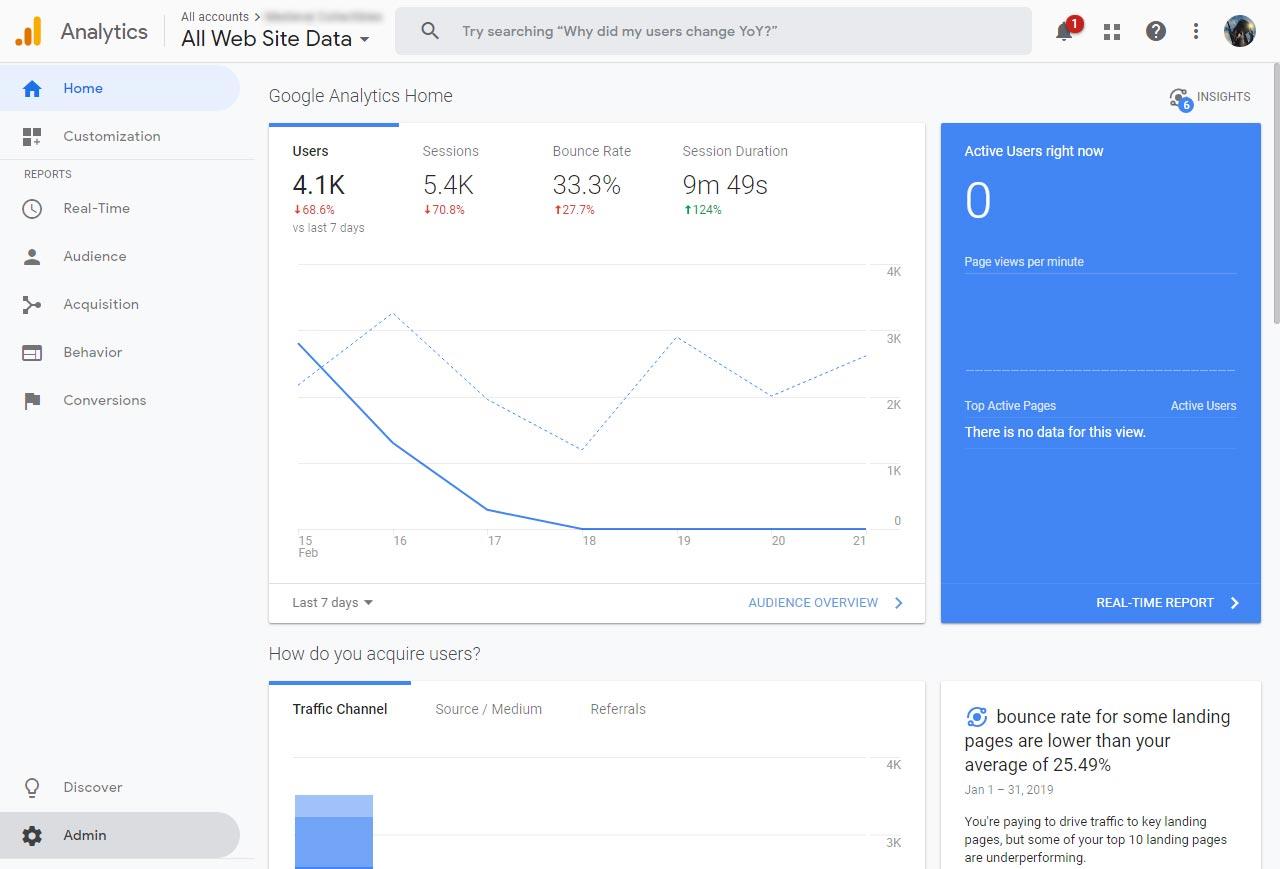Click the 'Page views per minute' label
Image resolution: width=1280 pixels, height=869 pixels.
click(x=1024, y=262)
